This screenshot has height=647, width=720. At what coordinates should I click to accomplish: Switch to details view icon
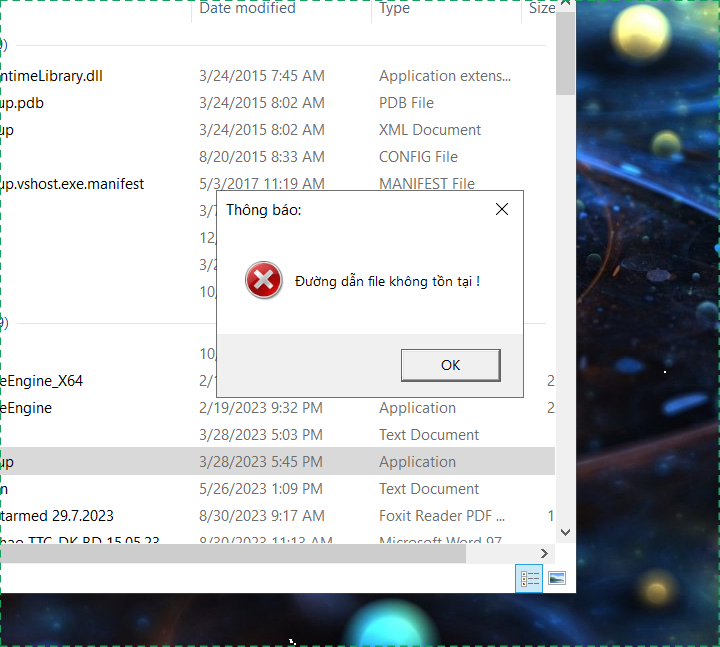click(x=529, y=579)
